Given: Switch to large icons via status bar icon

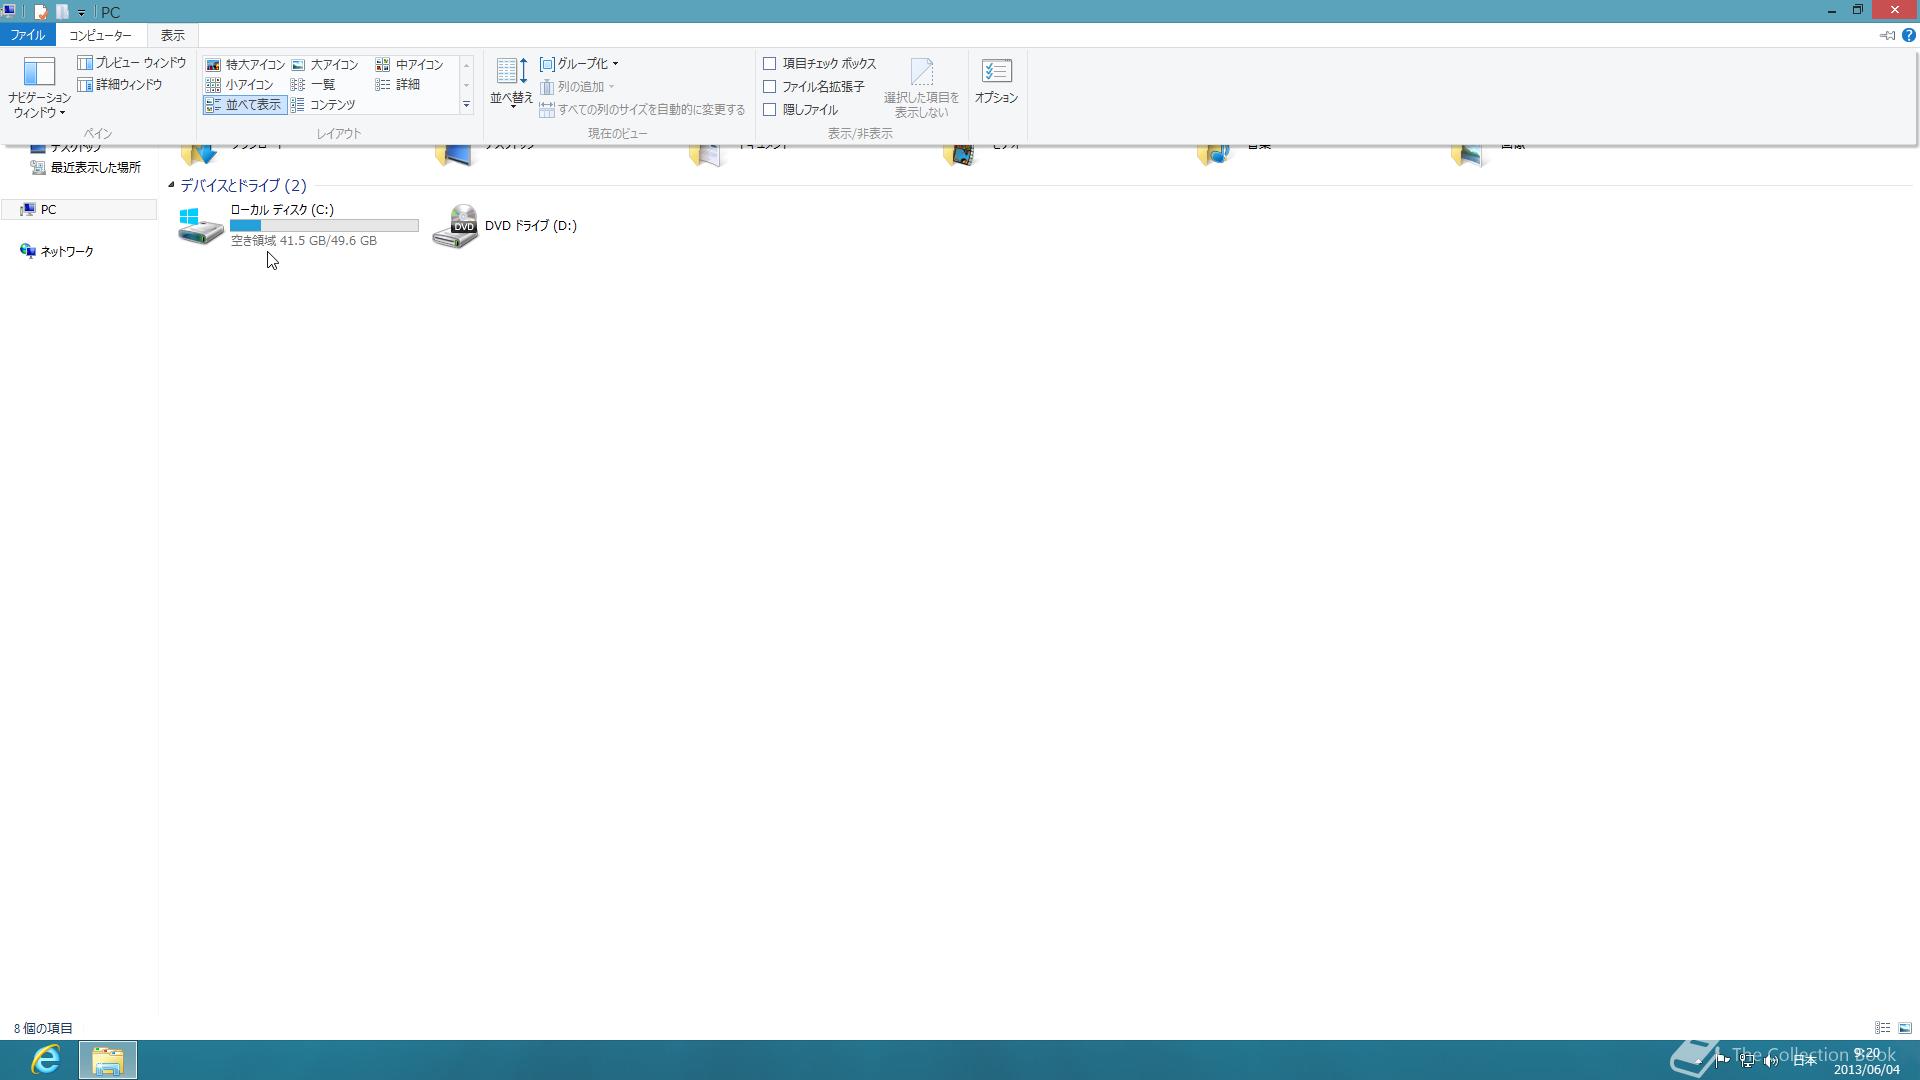Looking at the screenshot, I should coord(1905,1028).
